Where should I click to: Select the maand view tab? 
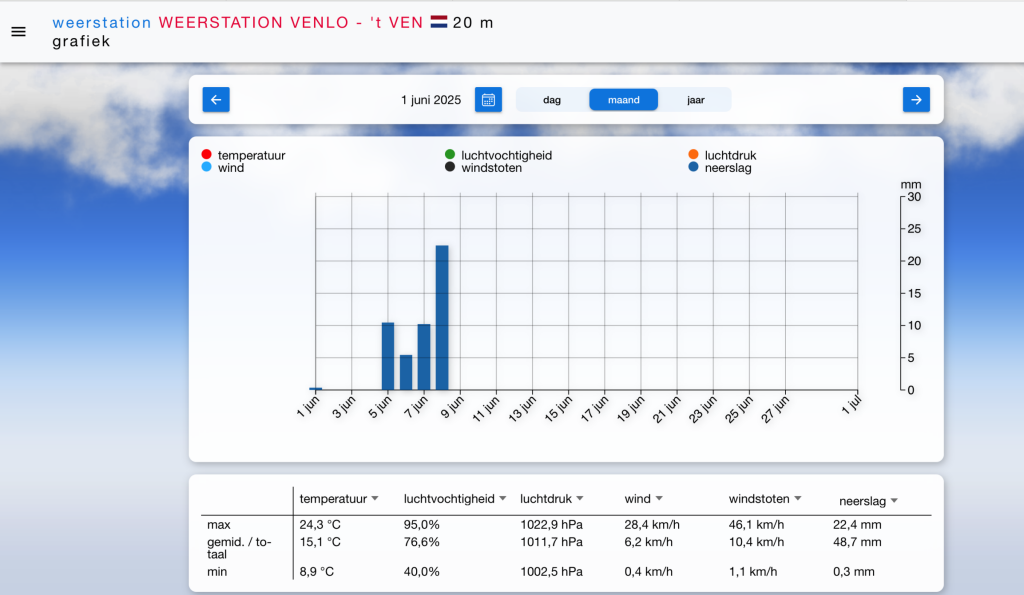[x=623, y=100]
